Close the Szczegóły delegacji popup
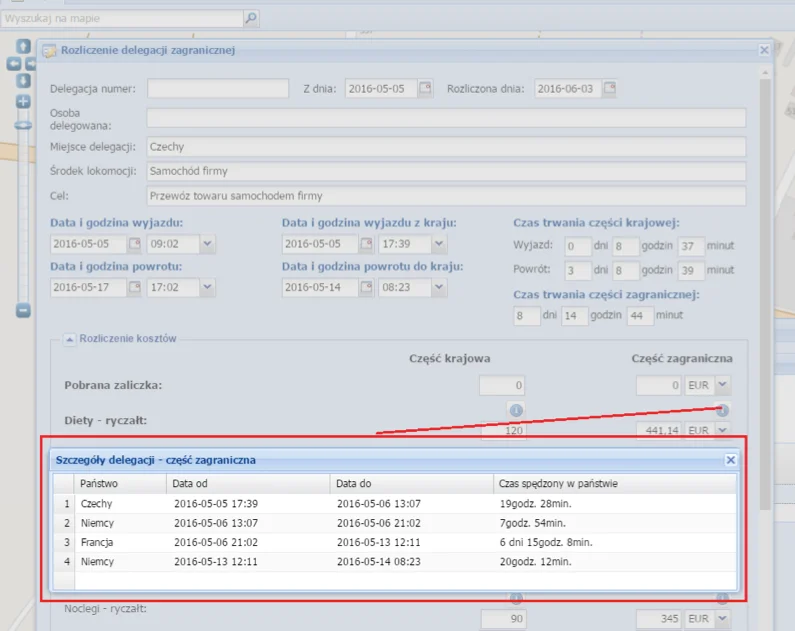This screenshot has width=795, height=631. [731, 460]
